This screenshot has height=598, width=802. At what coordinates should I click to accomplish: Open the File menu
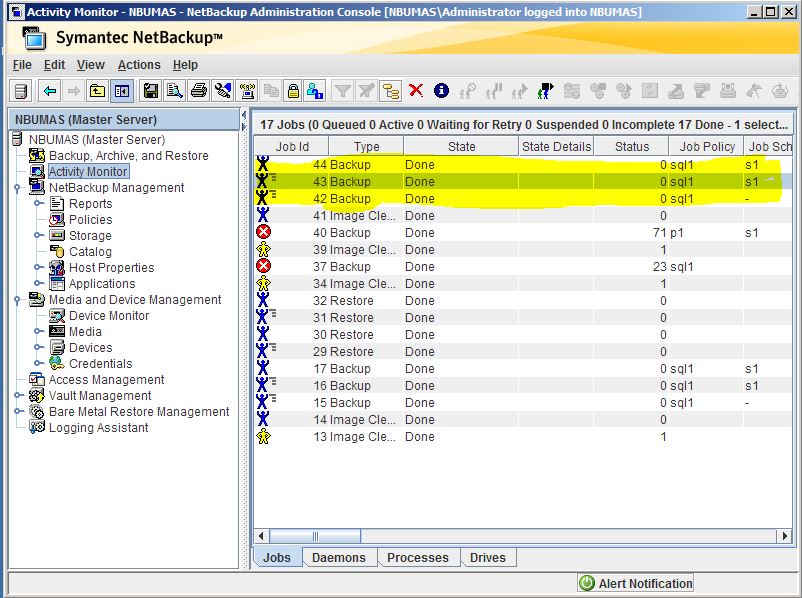point(22,65)
